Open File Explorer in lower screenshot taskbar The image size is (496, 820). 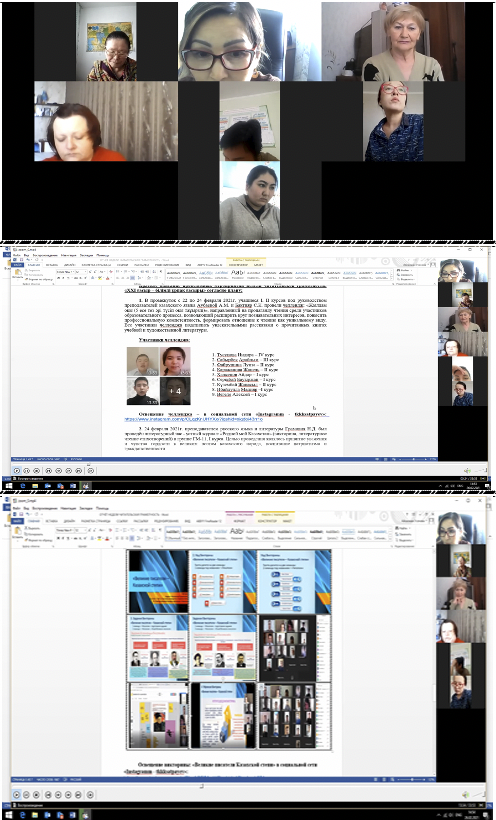[x=35, y=815]
